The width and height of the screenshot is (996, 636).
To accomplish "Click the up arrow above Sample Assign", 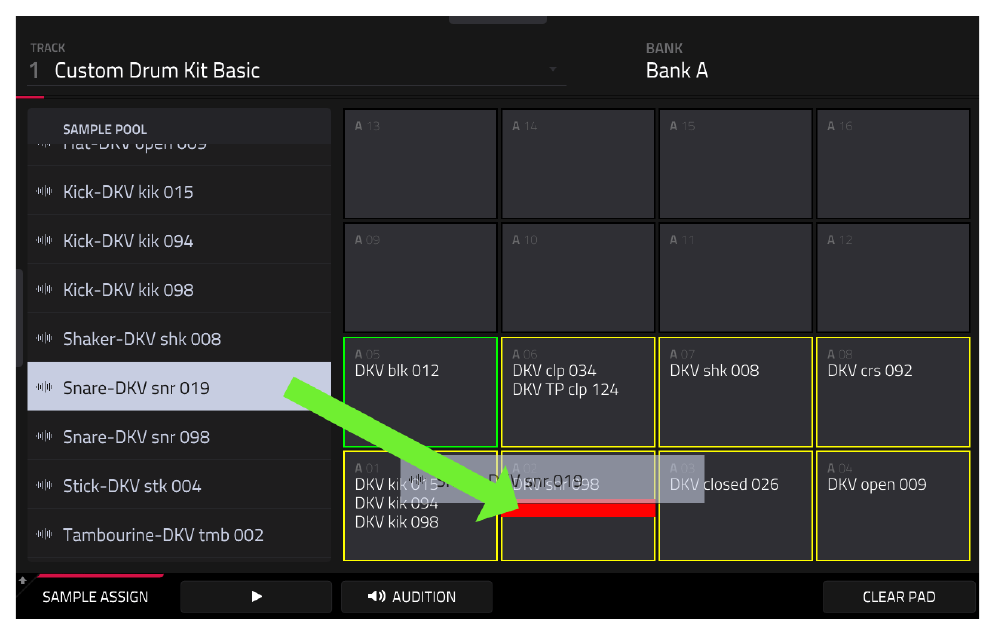I will [23, 580].
